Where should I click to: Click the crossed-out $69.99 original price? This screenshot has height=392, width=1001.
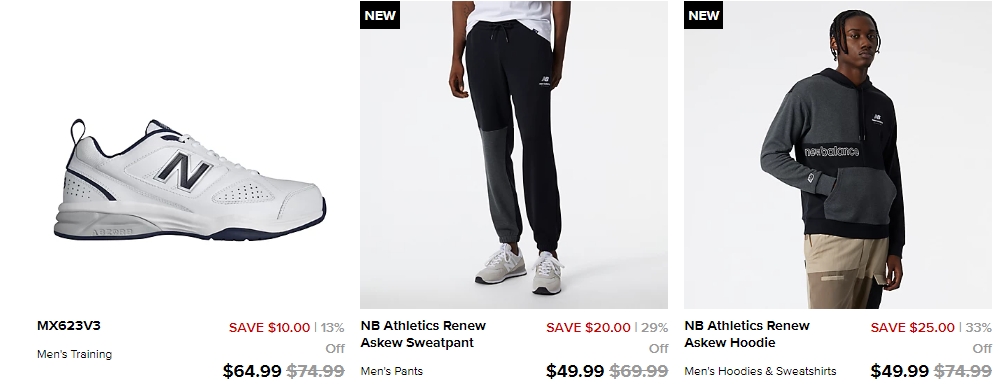(x=639, y=371)
